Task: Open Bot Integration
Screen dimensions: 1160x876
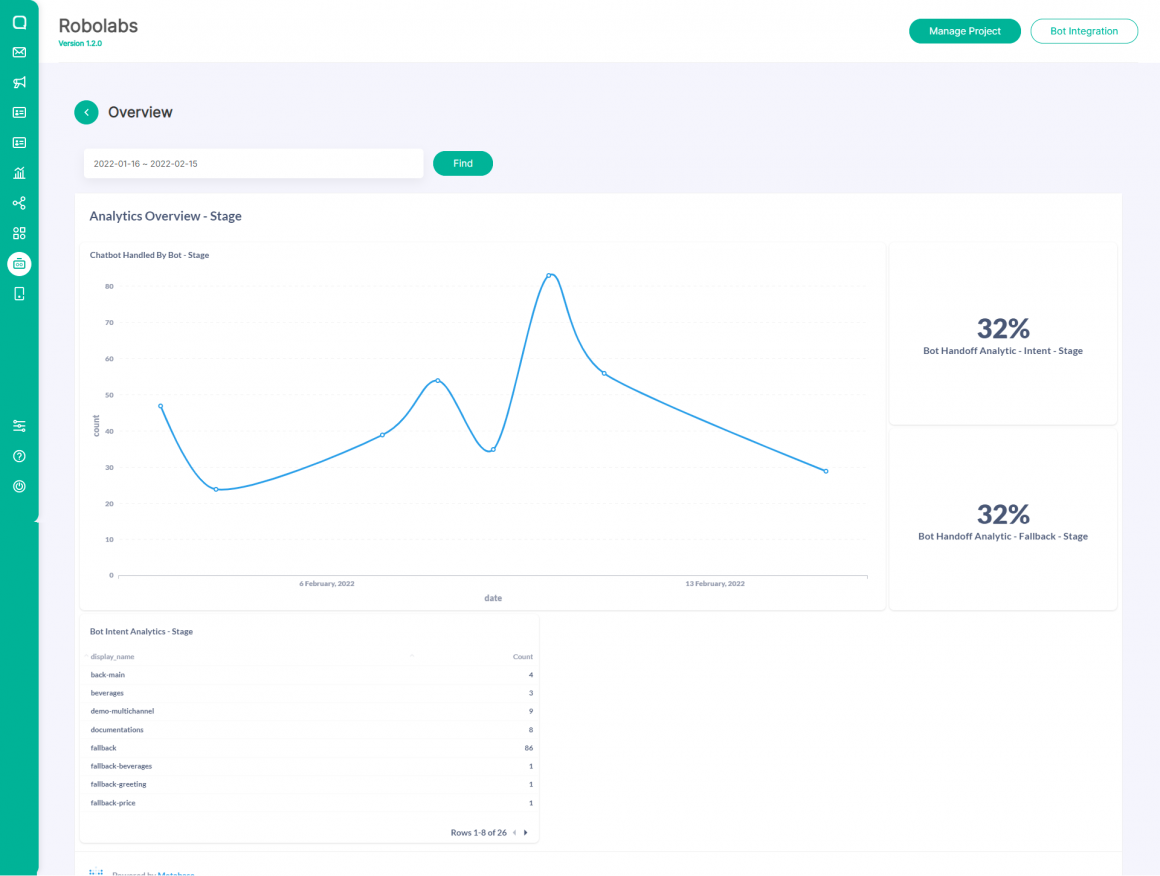Action: click(1084, 31)
